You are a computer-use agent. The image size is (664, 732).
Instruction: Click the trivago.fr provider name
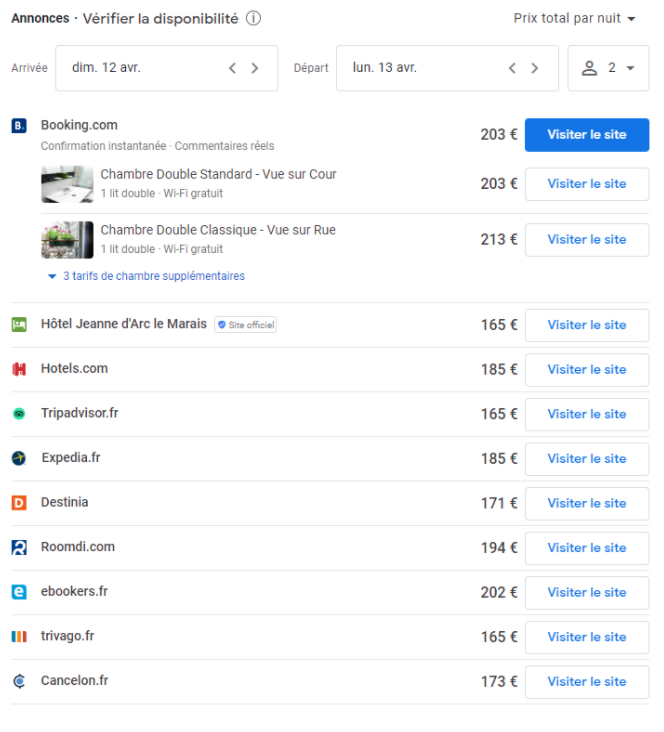[68, 636]
